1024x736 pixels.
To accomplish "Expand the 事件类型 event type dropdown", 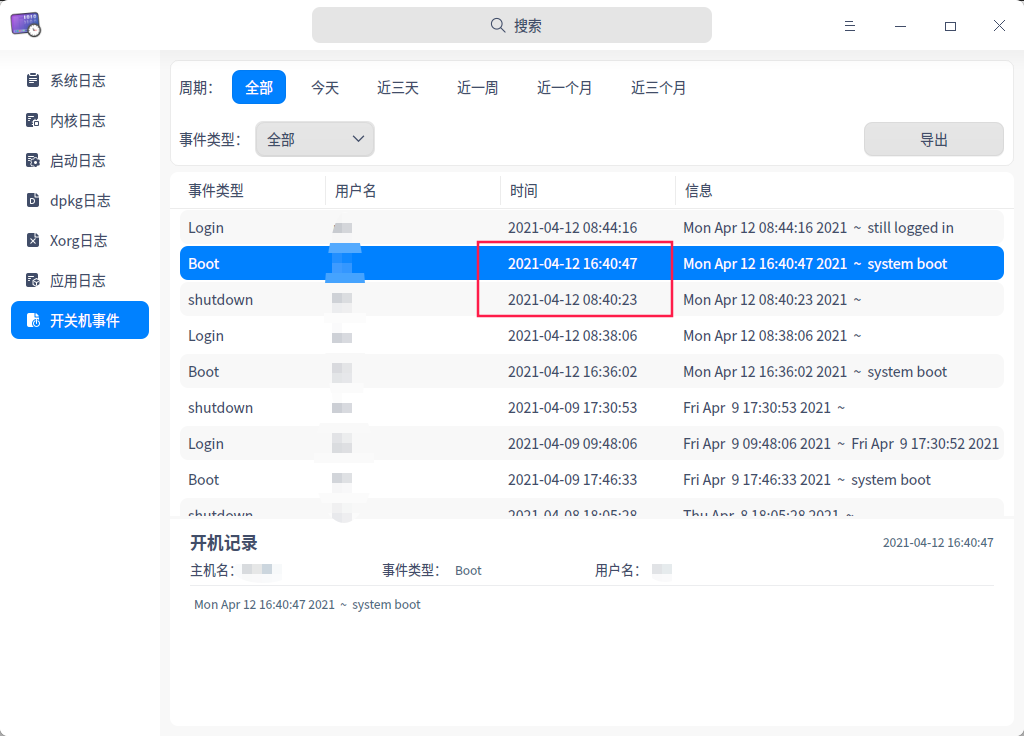I will tap(315, 140).
